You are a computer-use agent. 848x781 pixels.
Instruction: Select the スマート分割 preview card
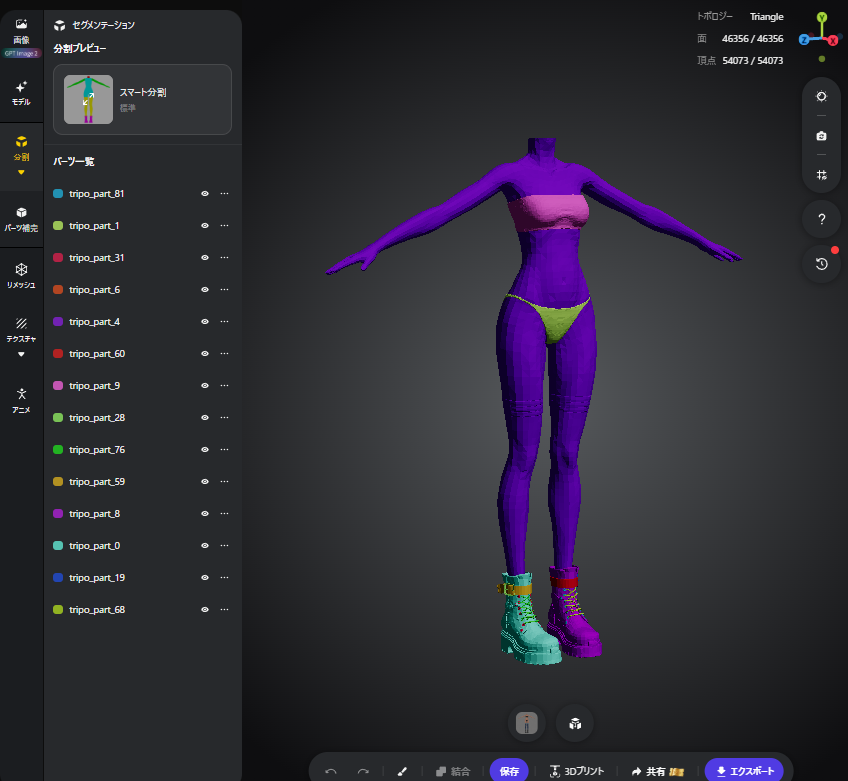tap(142, 100)
